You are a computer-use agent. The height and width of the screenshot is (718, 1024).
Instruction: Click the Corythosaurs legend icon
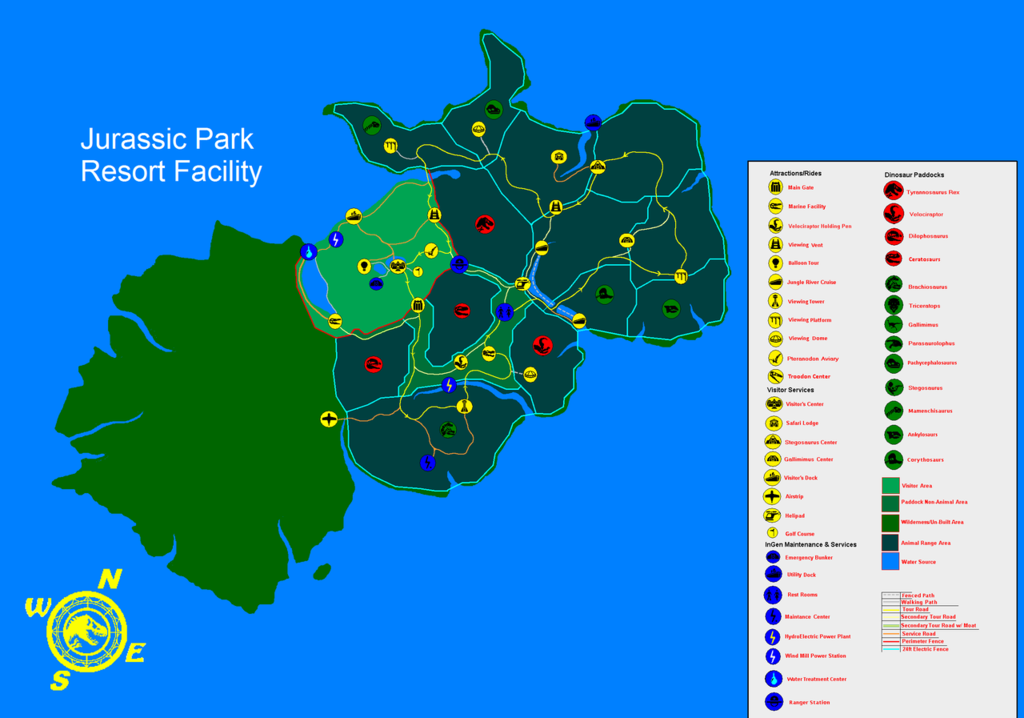click(x=894, y=460)
